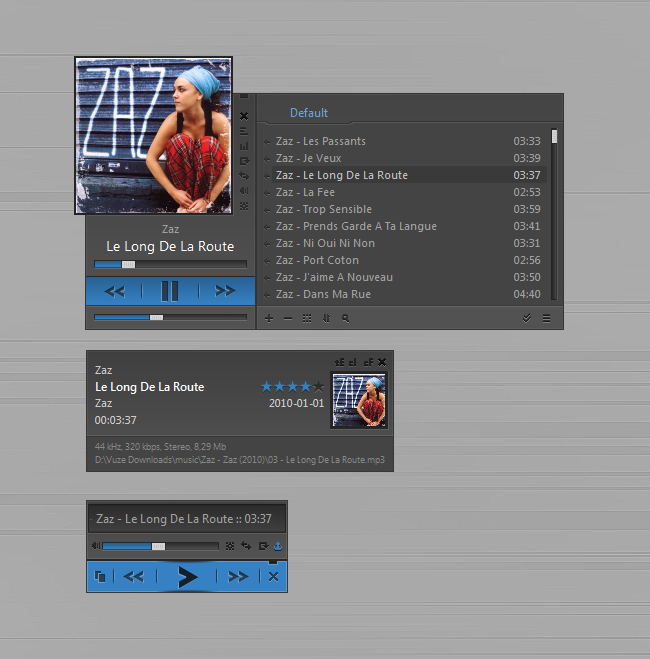Click the second icon in the track info popup header
This screenshot has width=650, height=659.
click(352, 362)
